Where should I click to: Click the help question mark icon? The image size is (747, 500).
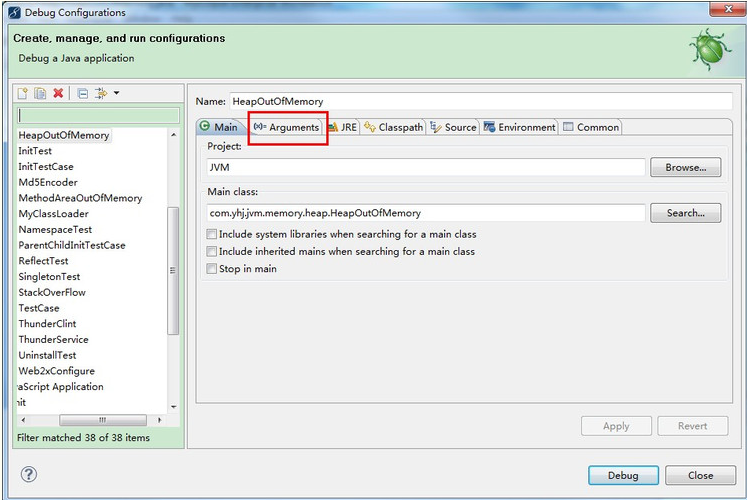pos(29,474)
